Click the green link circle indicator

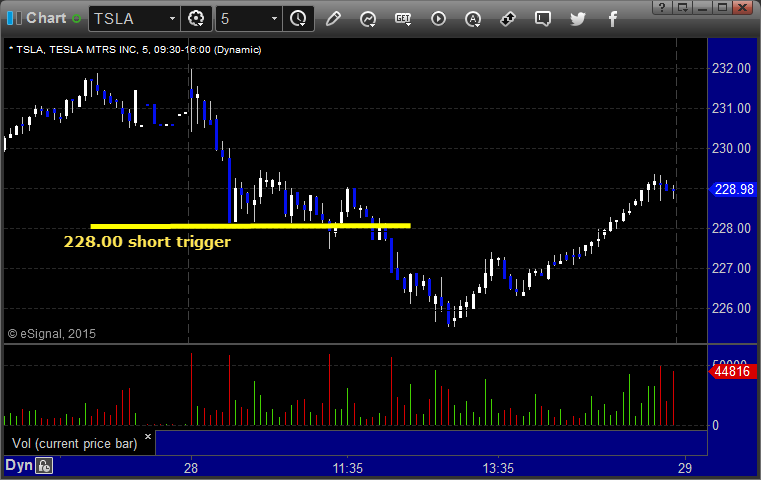76,19
